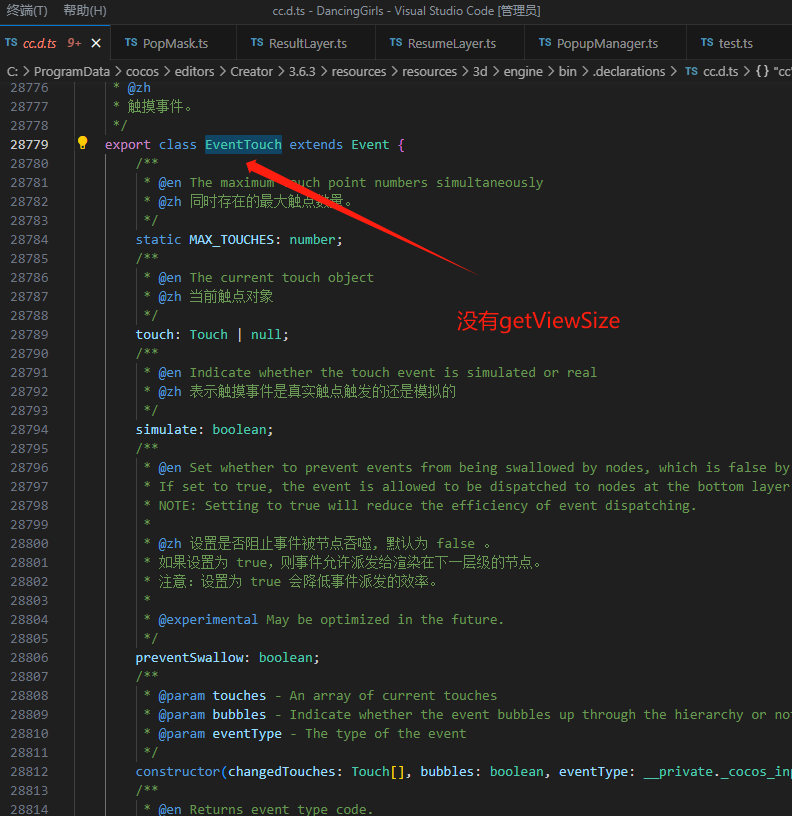Click the Event base class name

[370, 145]
